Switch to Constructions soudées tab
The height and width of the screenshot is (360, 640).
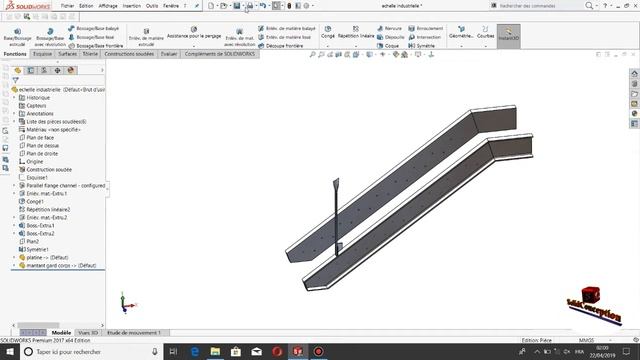[129, 54]
